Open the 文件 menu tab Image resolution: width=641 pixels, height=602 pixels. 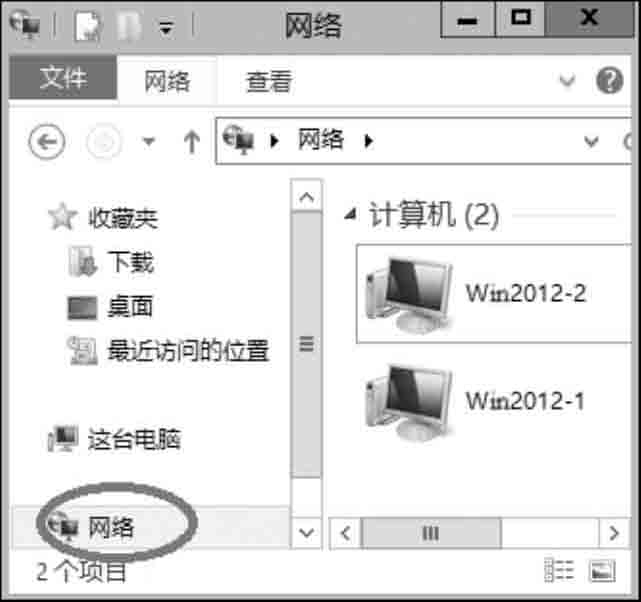[63, 78]
